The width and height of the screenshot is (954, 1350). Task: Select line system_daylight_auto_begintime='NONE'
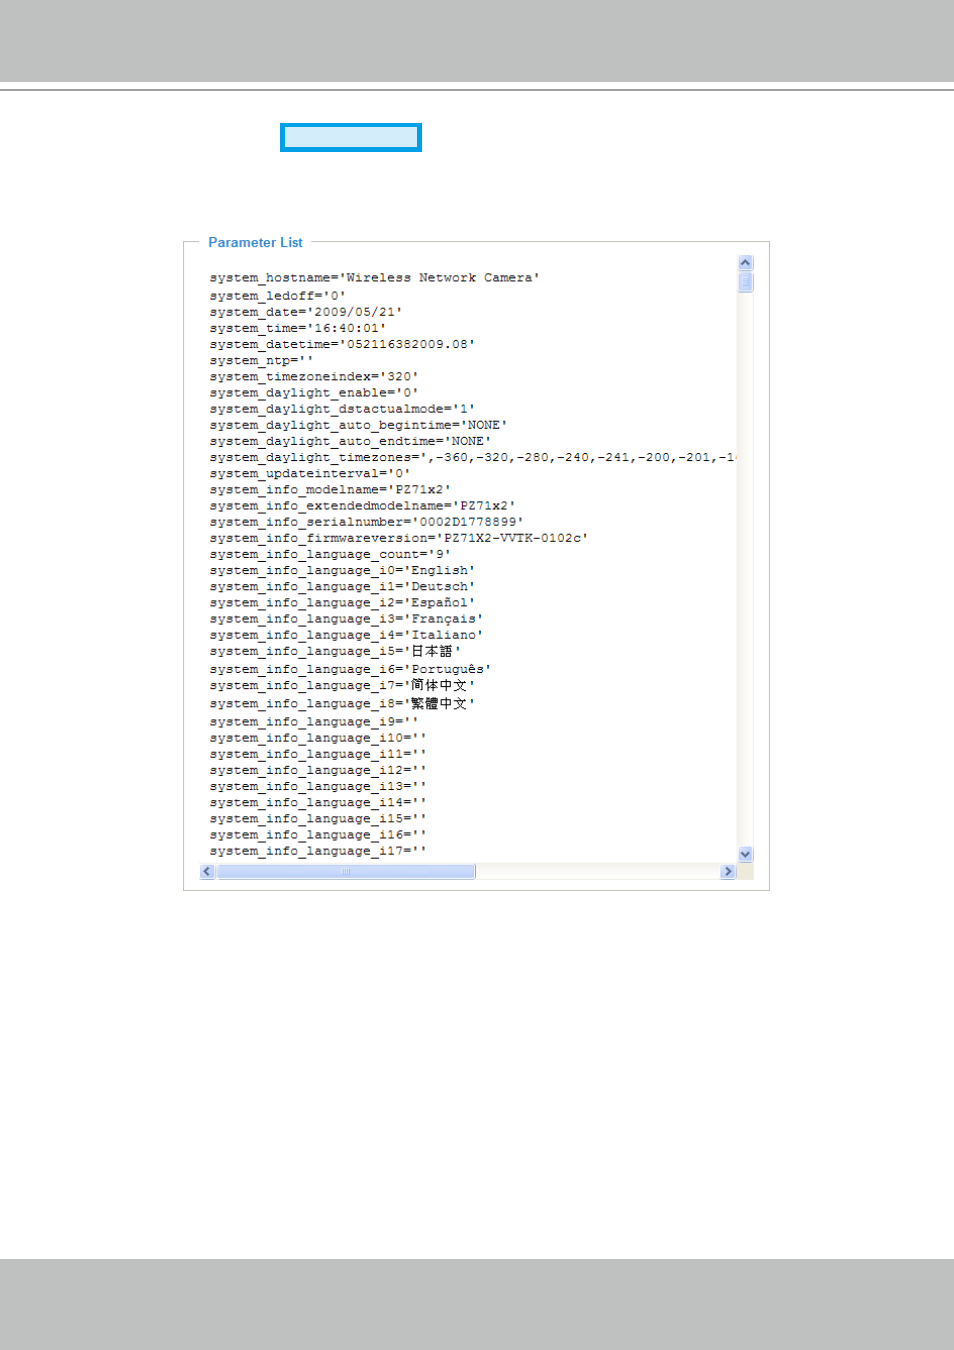click(x=358, y=425)
